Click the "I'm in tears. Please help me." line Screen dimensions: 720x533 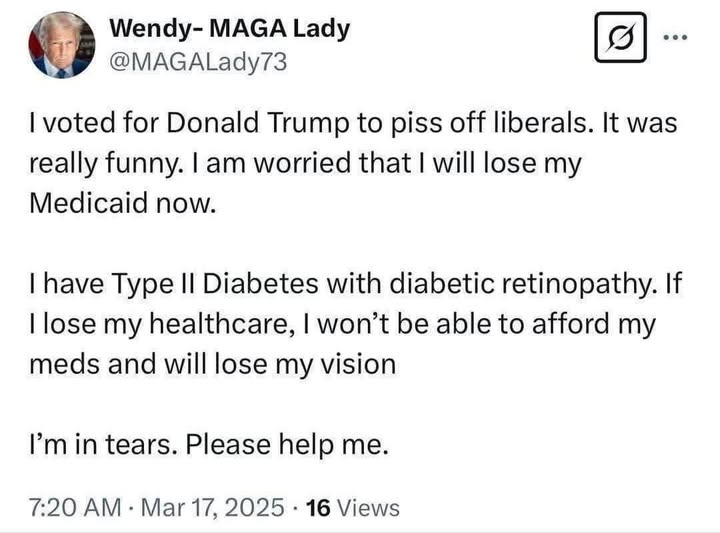point(209,445)
